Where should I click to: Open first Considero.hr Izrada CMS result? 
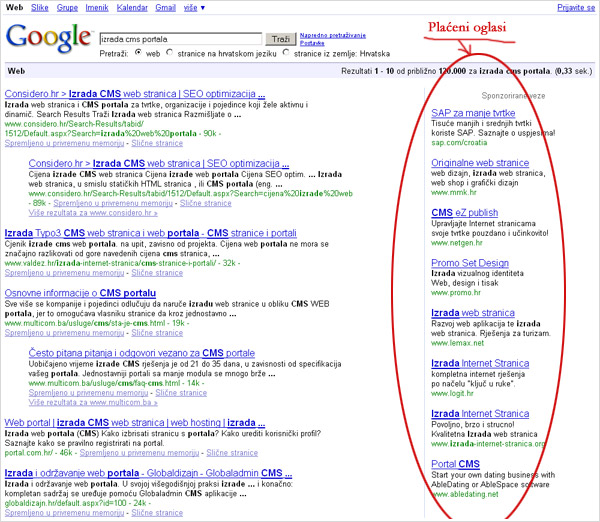[x=135, y=94]
